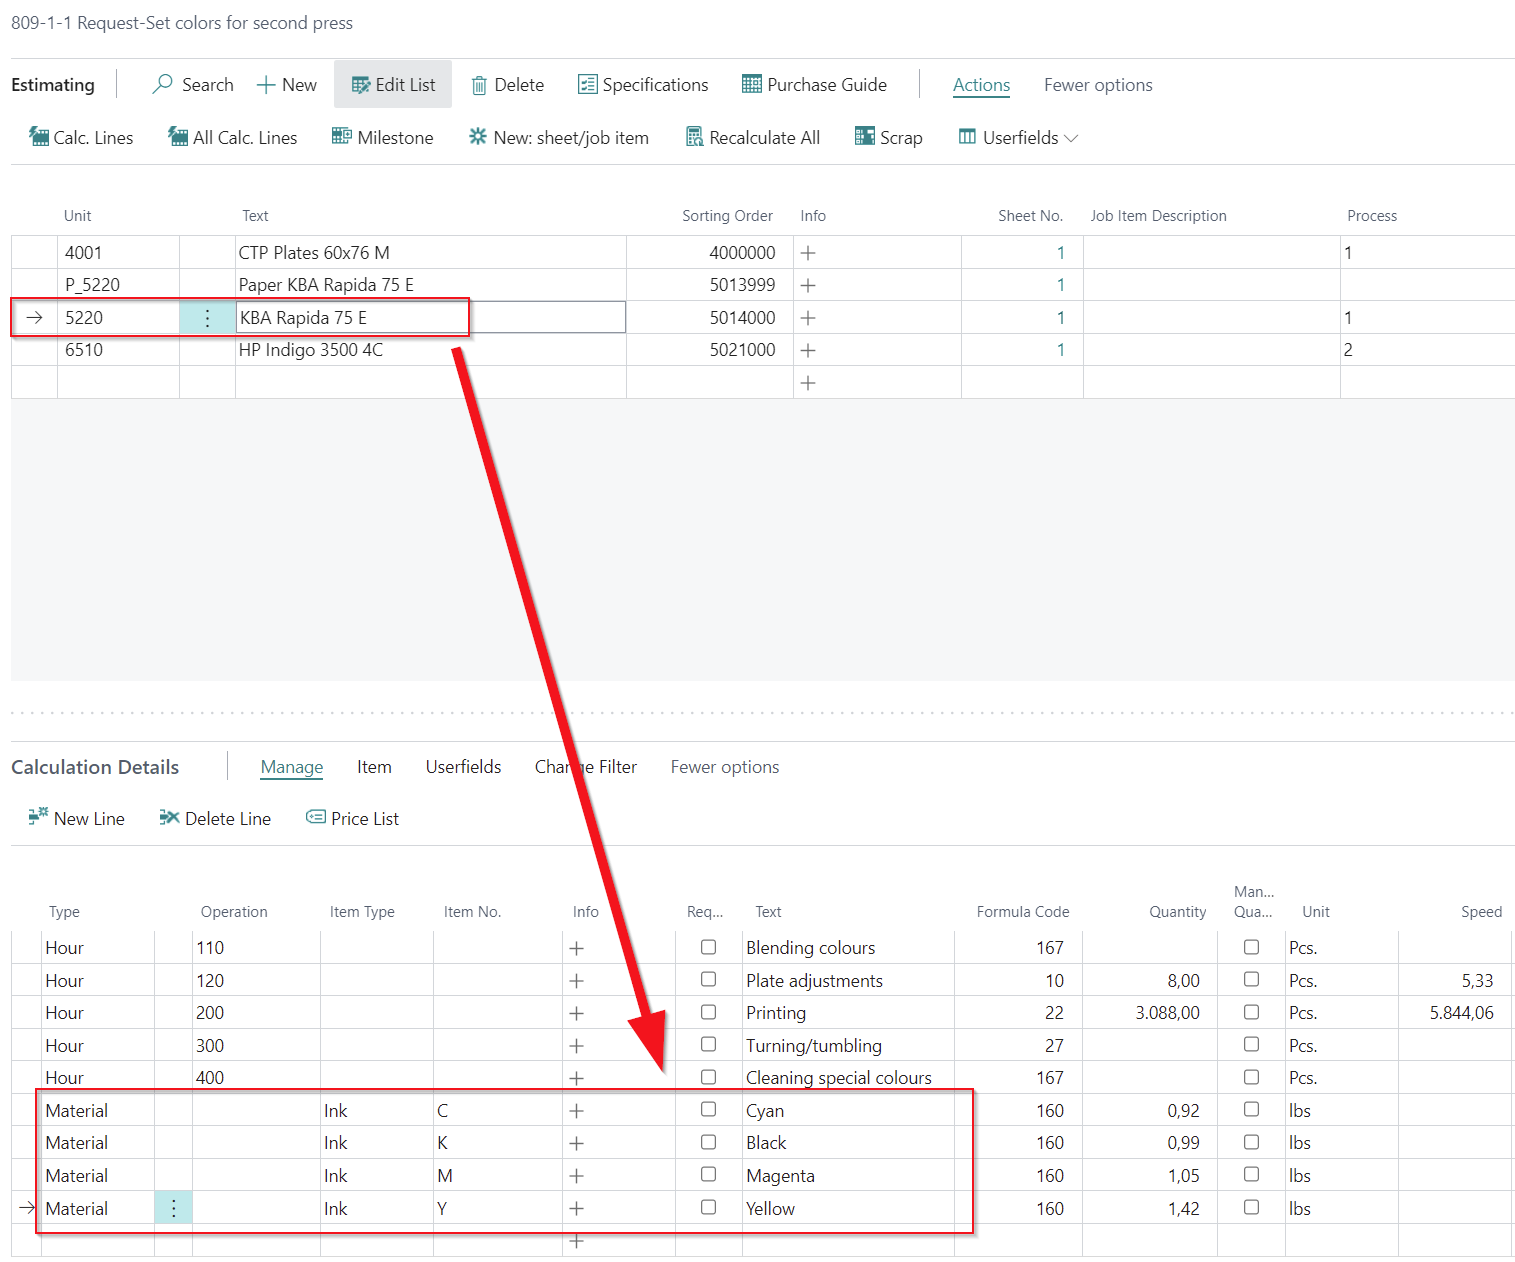Image resolution: width=1515 pixels, height=1262 pixels.
Task: Click Info plus for Blending colours line
Action: 576,948
